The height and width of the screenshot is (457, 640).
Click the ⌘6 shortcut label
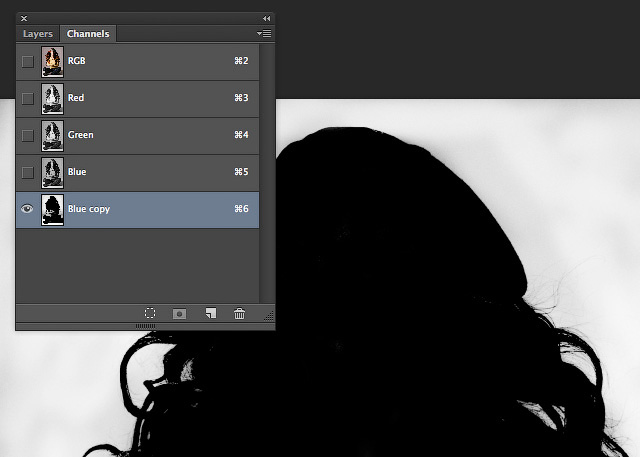(241, 209)
